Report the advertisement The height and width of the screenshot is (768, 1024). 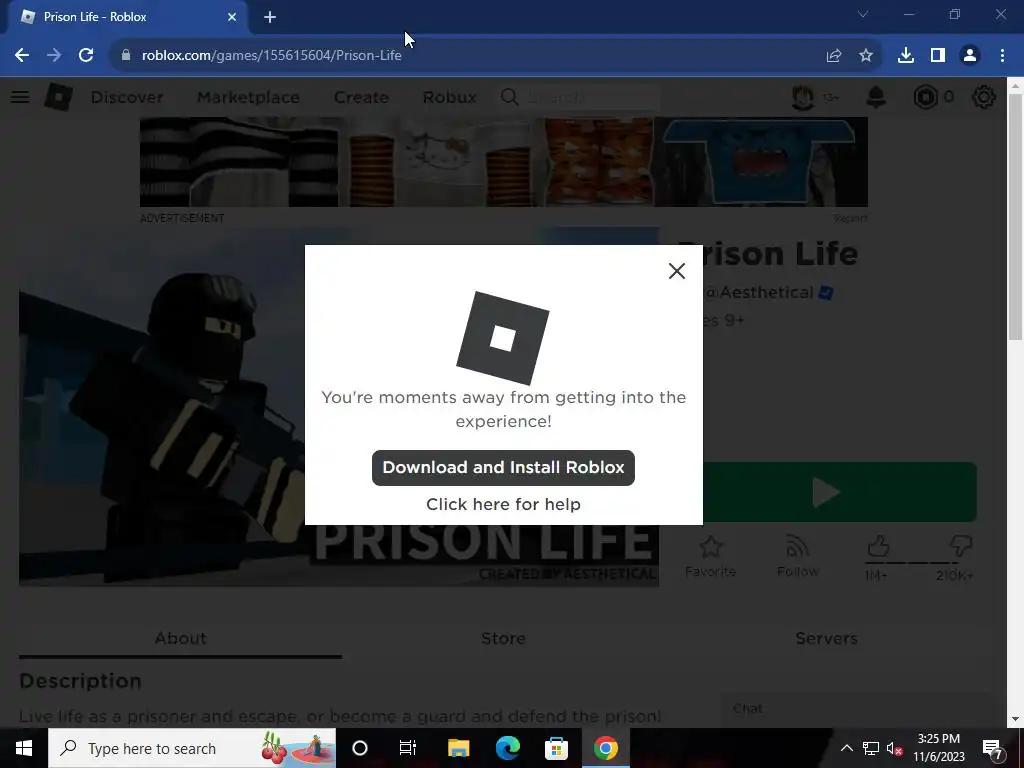click(850, 218)
